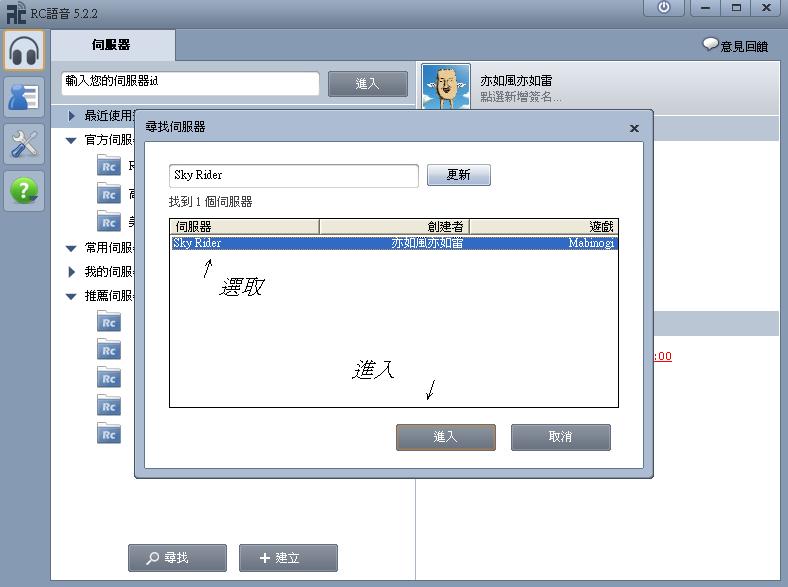The image size is (788, 587).
Task: Click the 意見回饋 feedback link
Action: pos(744,46)
